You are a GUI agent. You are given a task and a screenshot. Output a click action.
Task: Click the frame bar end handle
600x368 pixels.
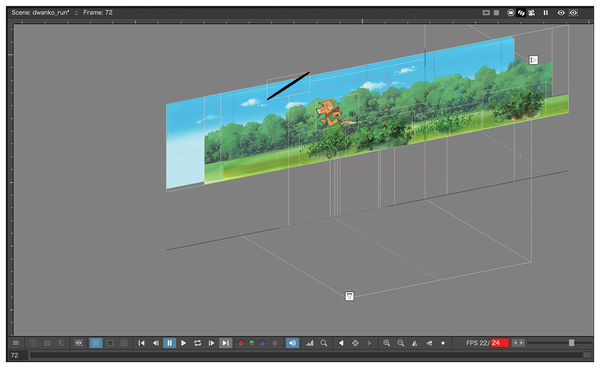pos(587,355)
